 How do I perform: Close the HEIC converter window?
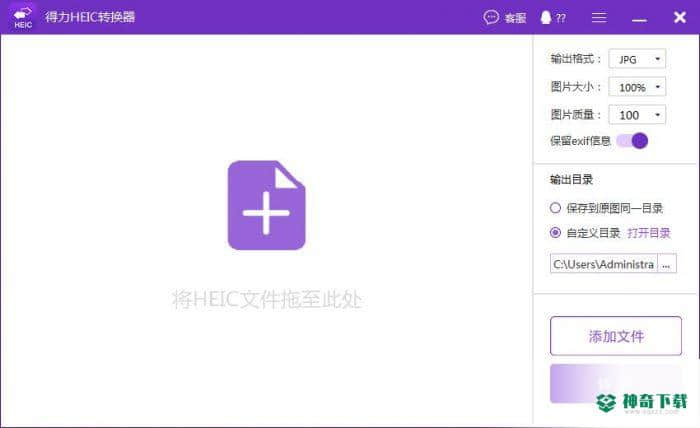click(679, 17)
